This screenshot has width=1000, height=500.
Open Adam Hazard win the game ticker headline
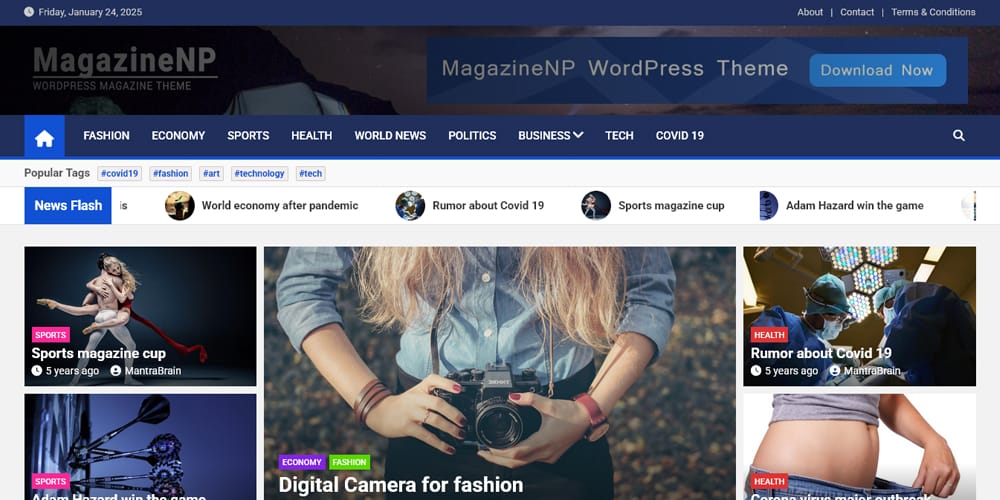855,205
